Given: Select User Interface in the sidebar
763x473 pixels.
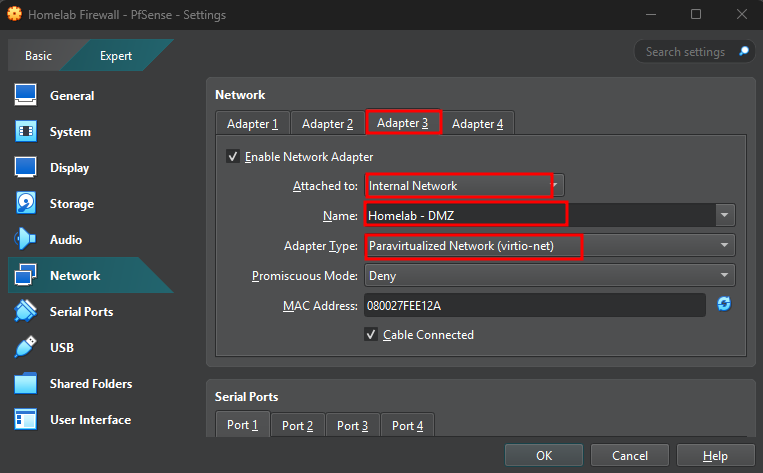Looking at the screenshot, I should [91, 419].
